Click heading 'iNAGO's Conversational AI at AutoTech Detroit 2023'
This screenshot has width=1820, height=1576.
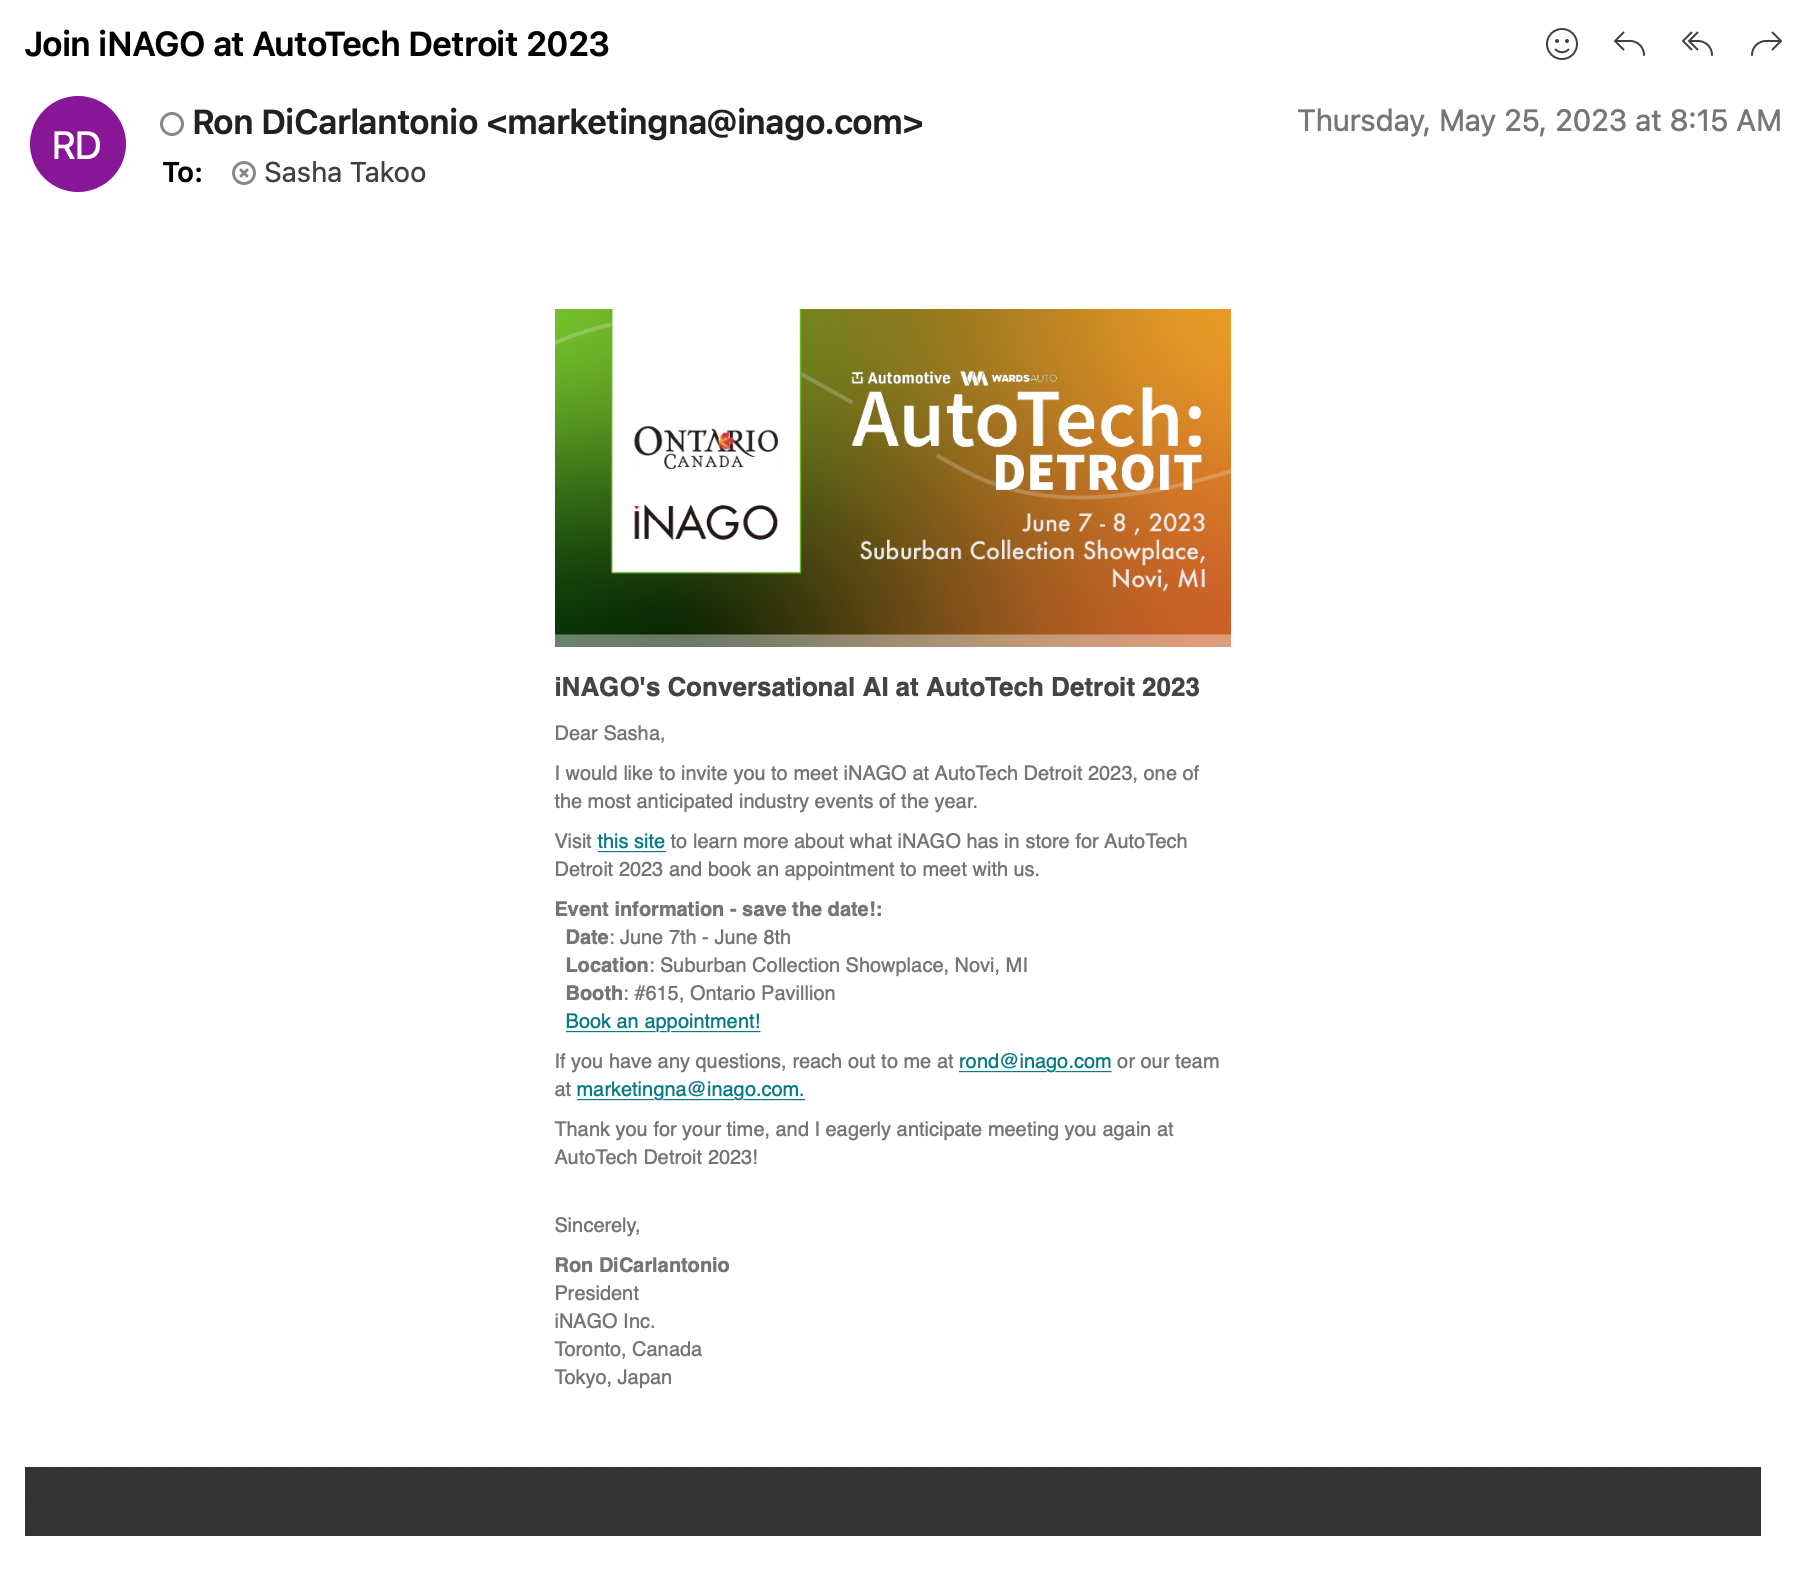pos(877,687)
